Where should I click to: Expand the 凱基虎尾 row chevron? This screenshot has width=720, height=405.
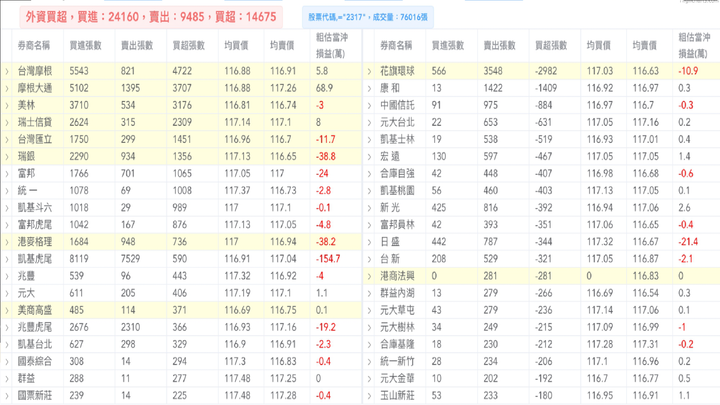7,259
